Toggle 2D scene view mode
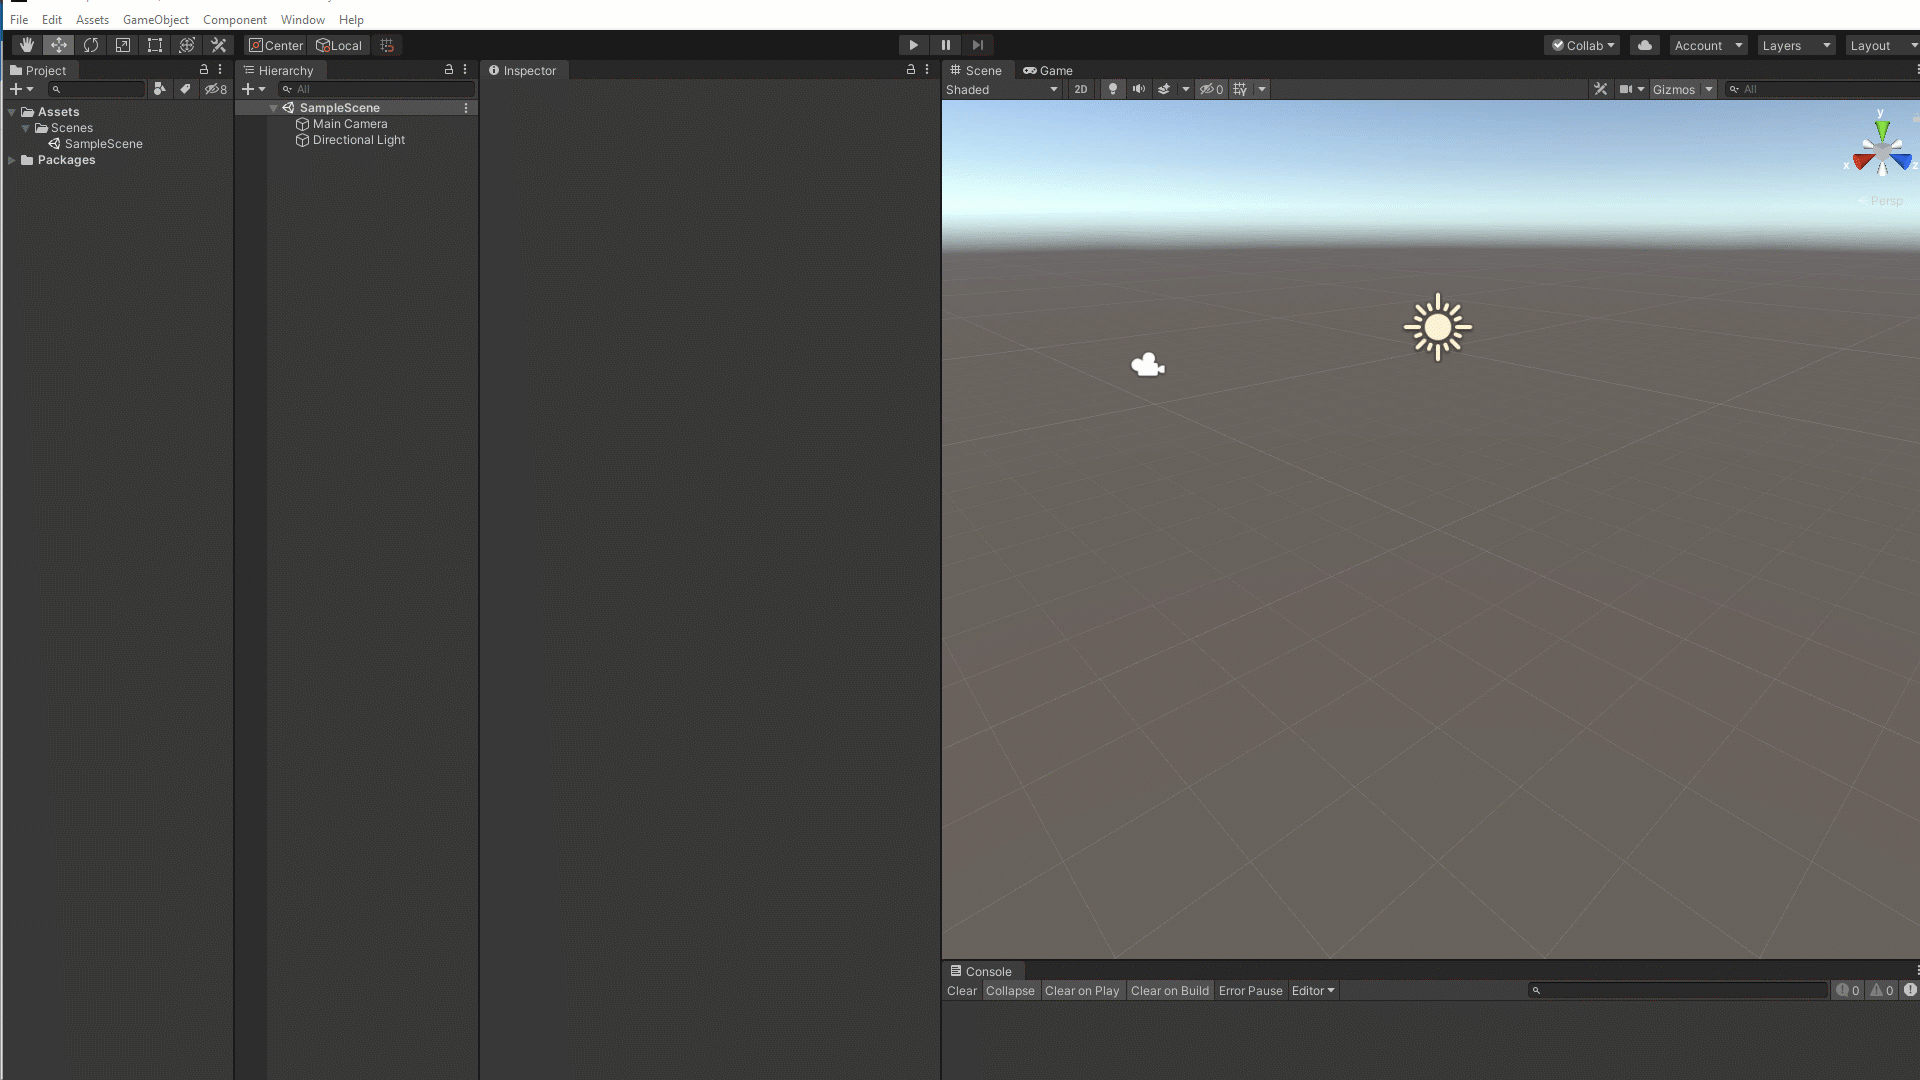The height and width of the screenshot is (1080, 1920). [x=1081, y=89]
